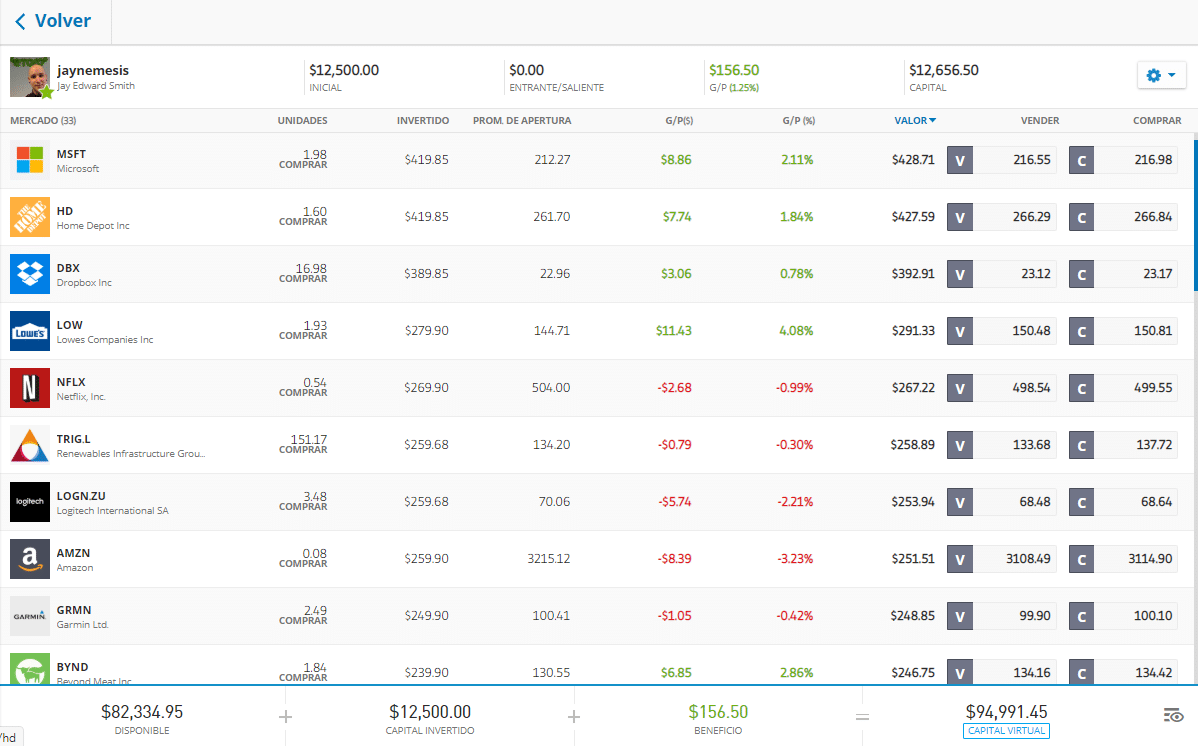The image size is (1198, 746).
Task: Open Dropbox Inc market name
Action: [84, 283]
